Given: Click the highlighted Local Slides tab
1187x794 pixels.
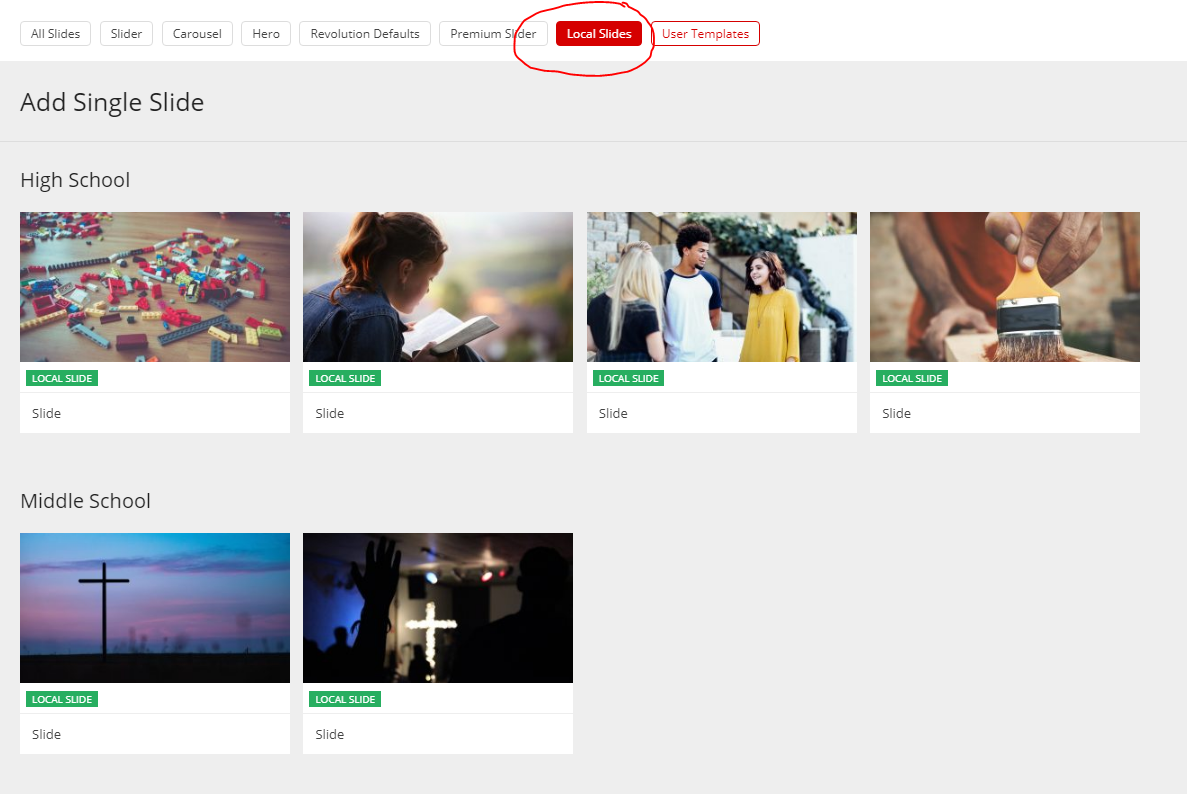Looking at the screenshot, I should [599, 34].
